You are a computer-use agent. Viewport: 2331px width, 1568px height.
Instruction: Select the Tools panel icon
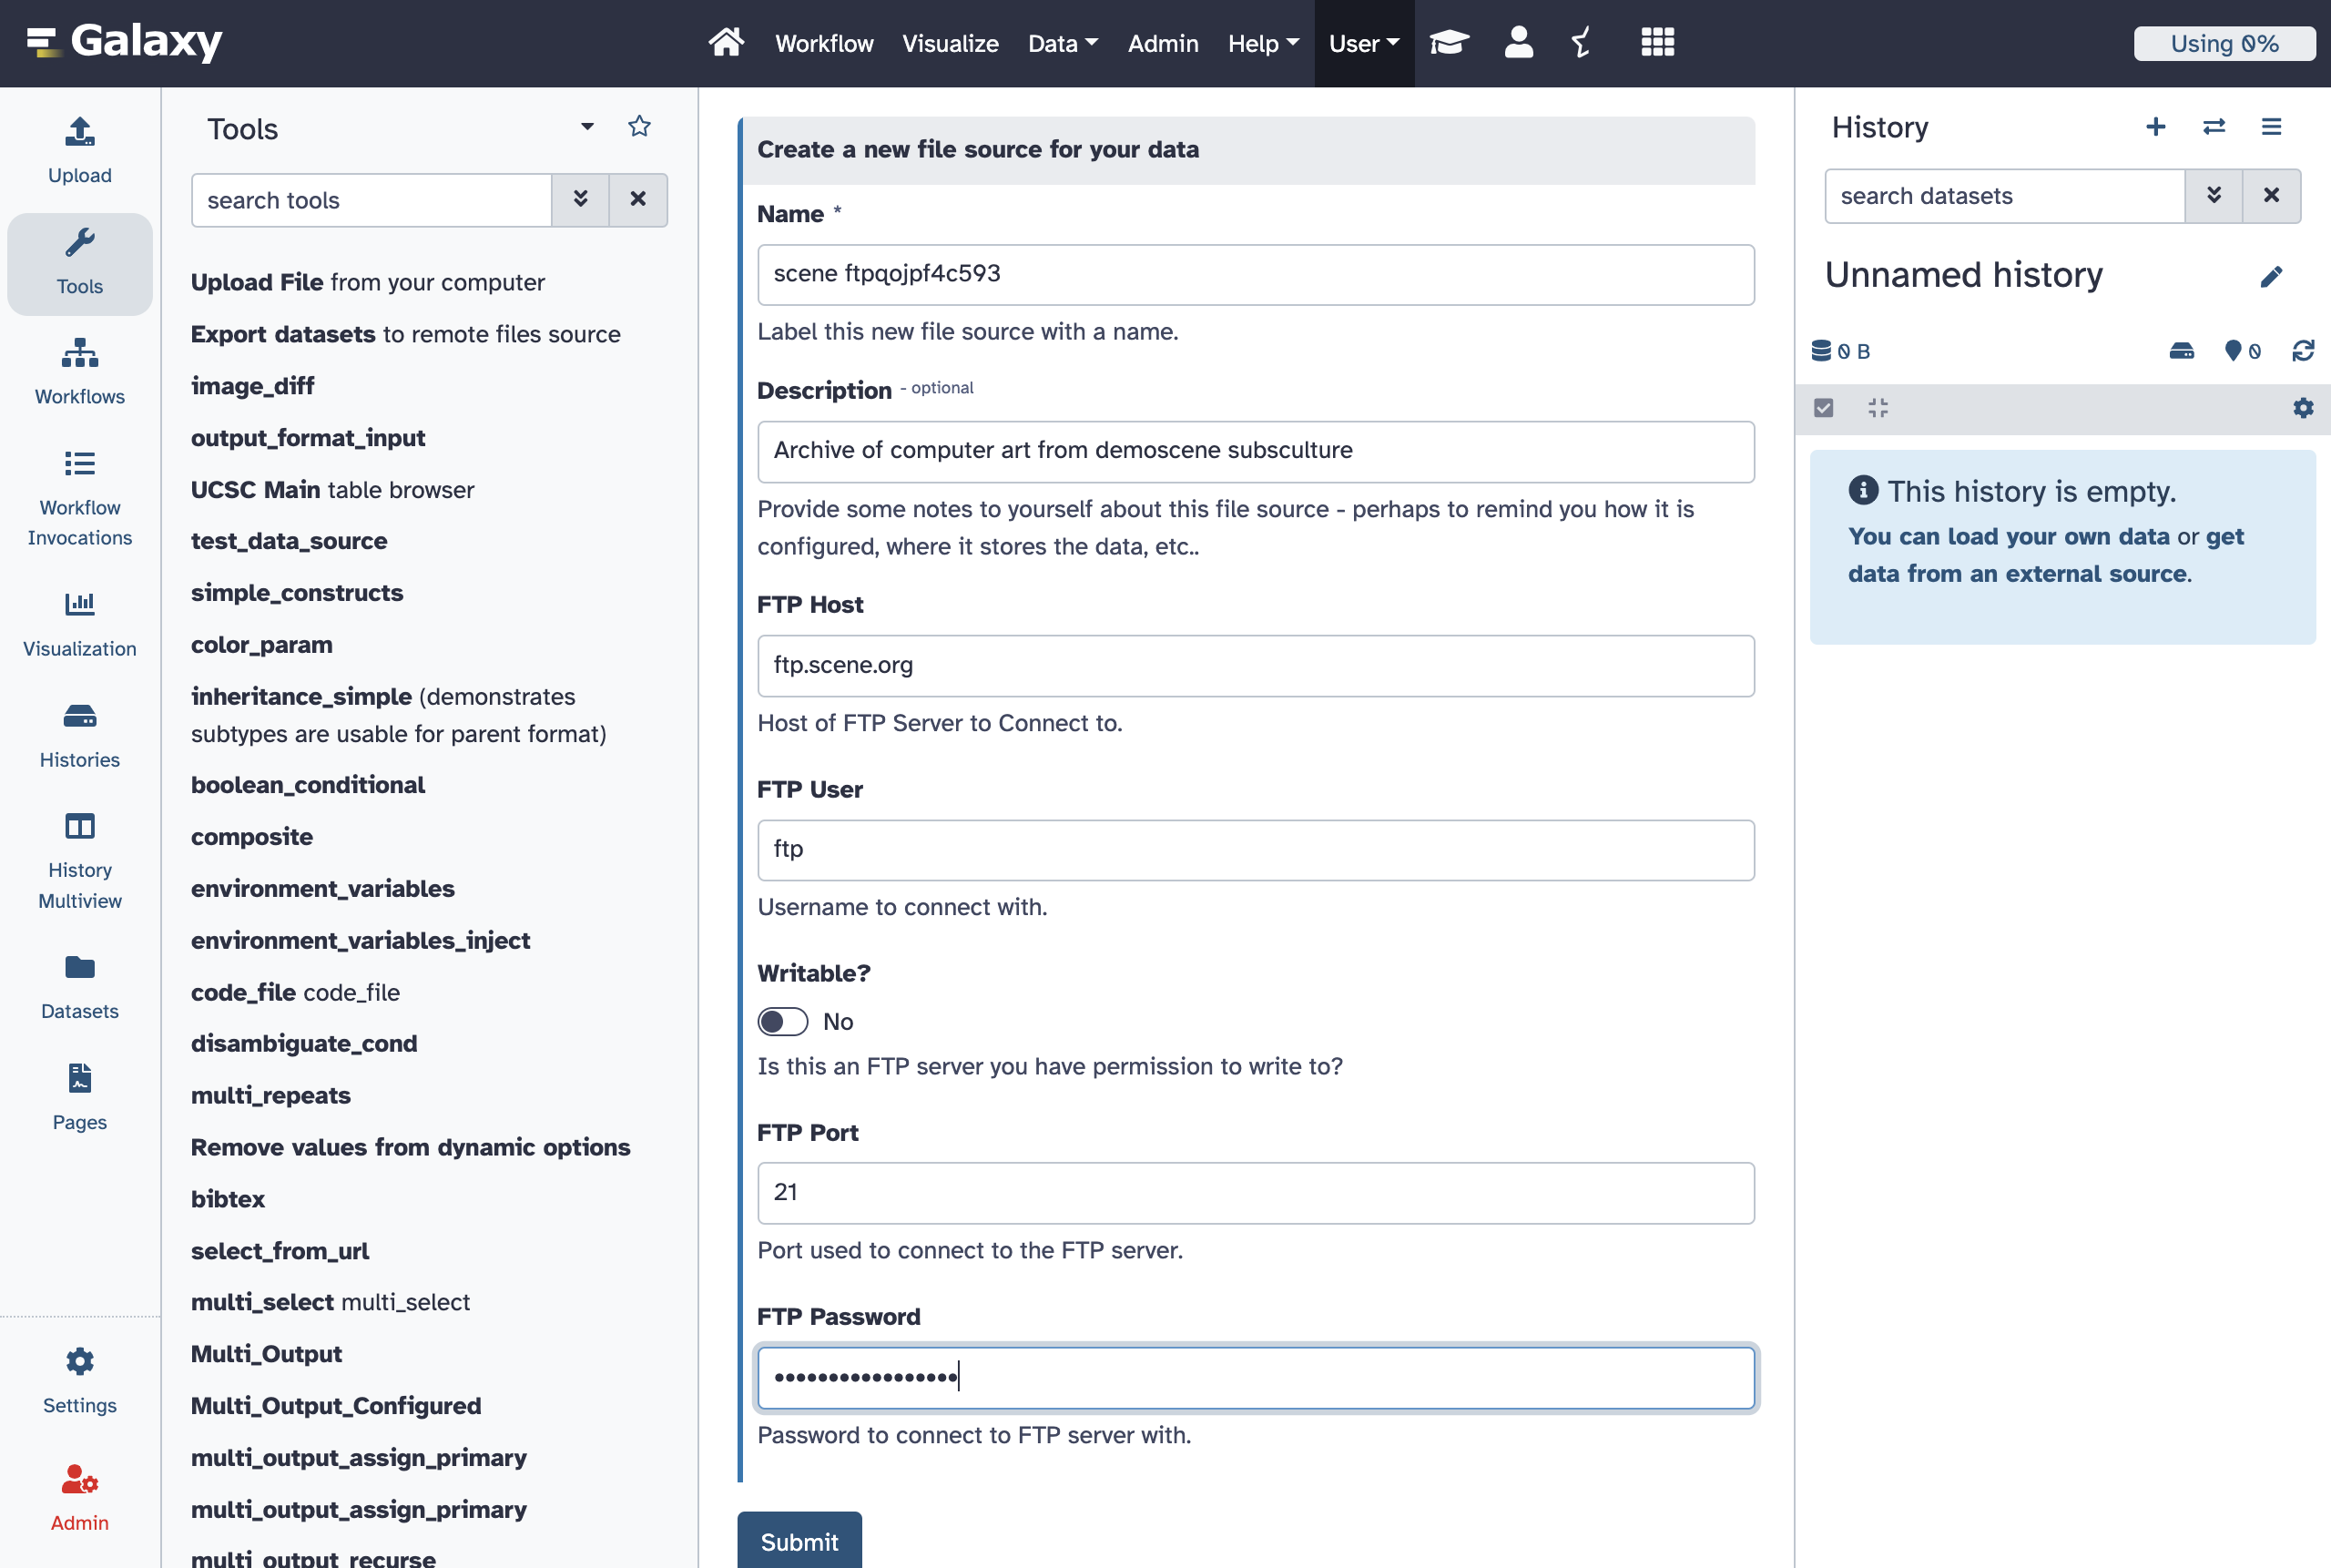coord(79,262)
